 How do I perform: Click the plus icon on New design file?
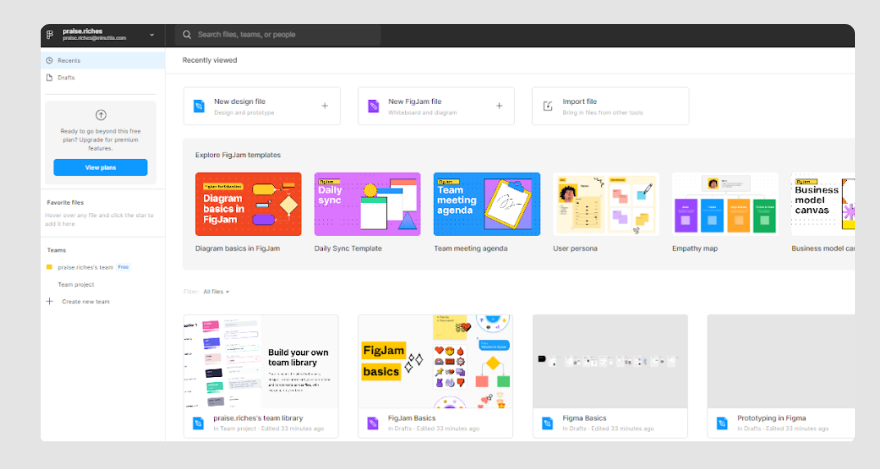pos(325,106)
